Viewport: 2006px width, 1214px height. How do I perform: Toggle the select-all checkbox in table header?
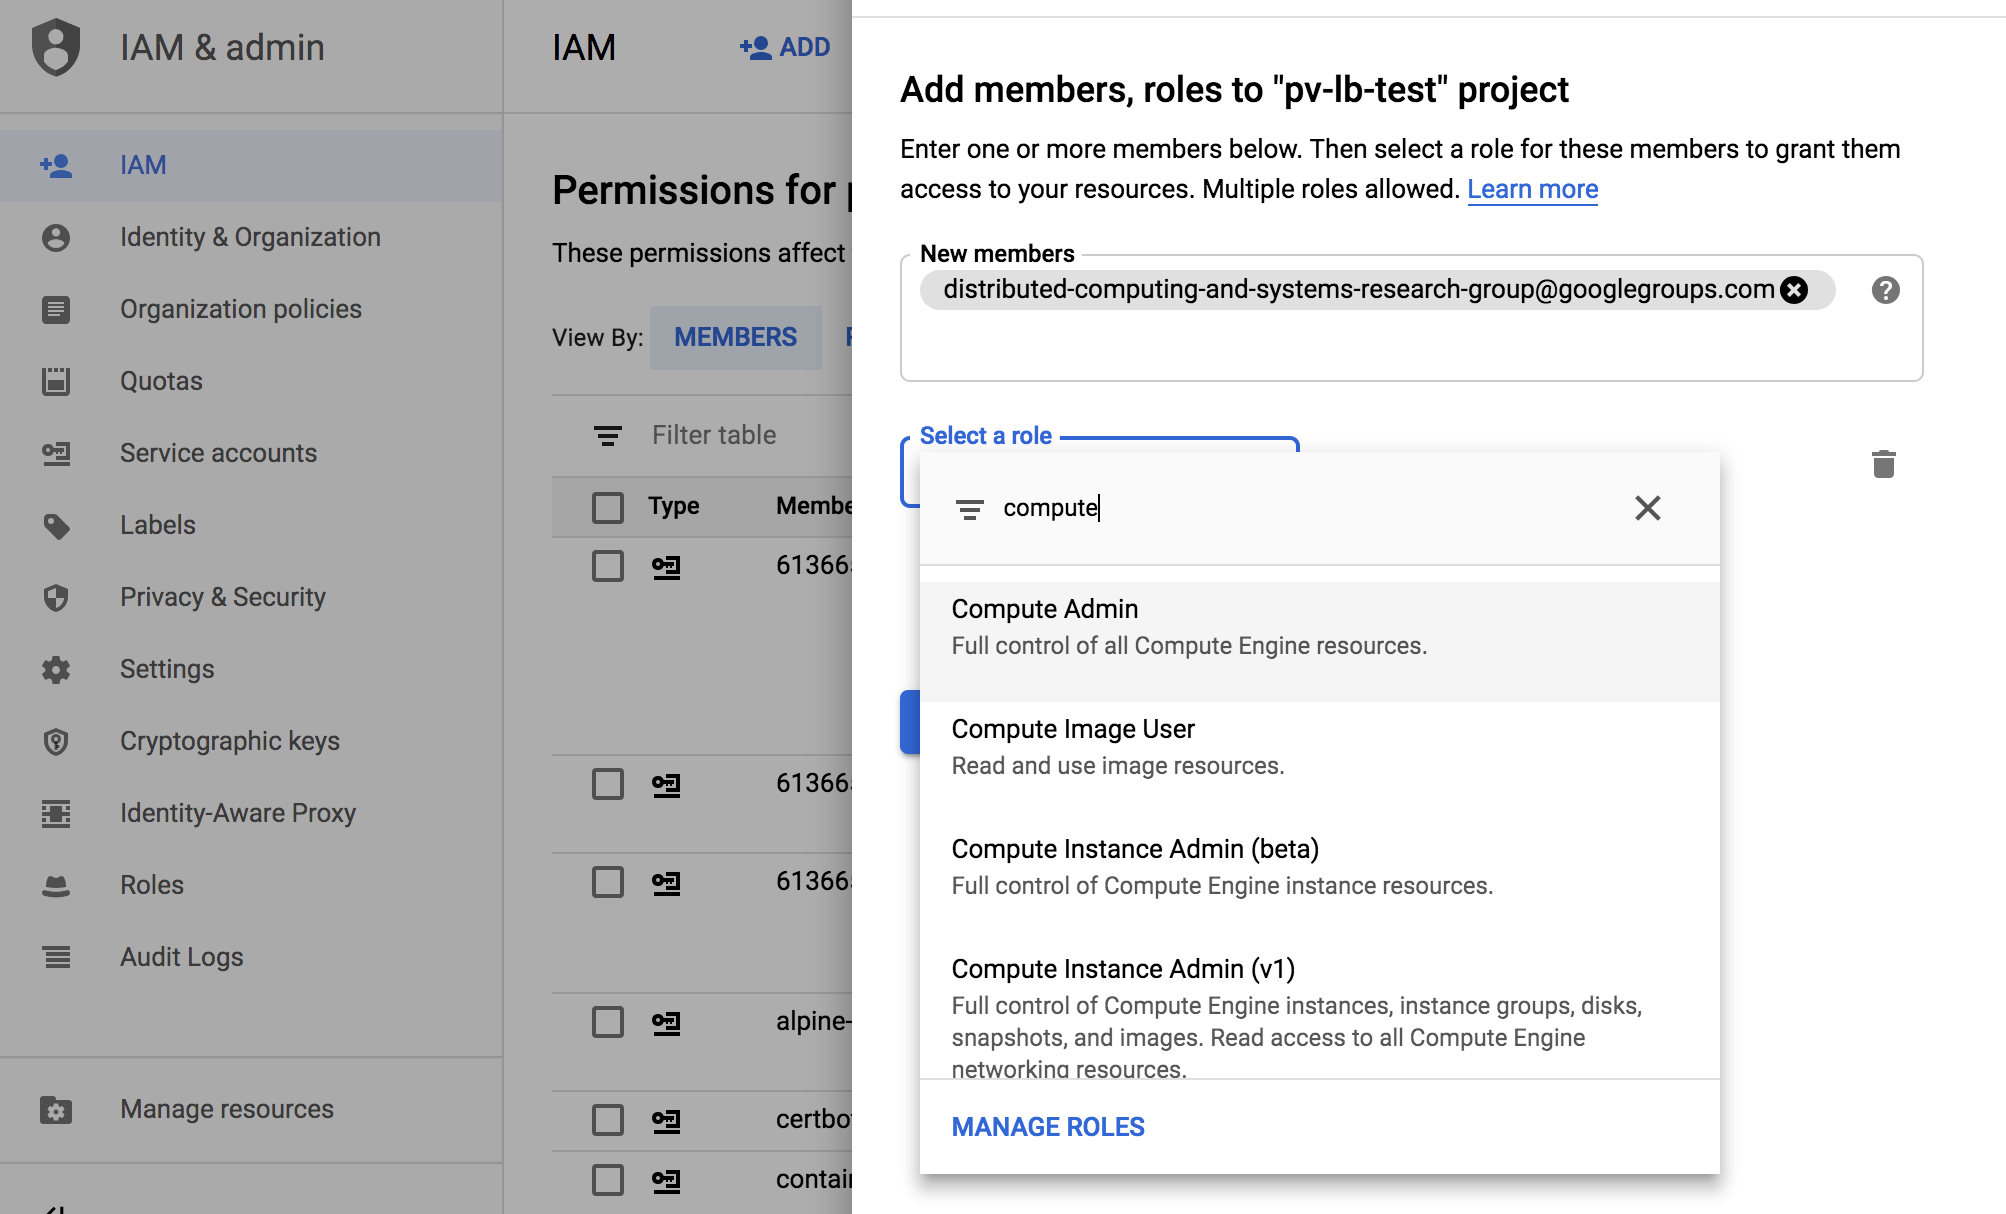click(x=607, y=507)
